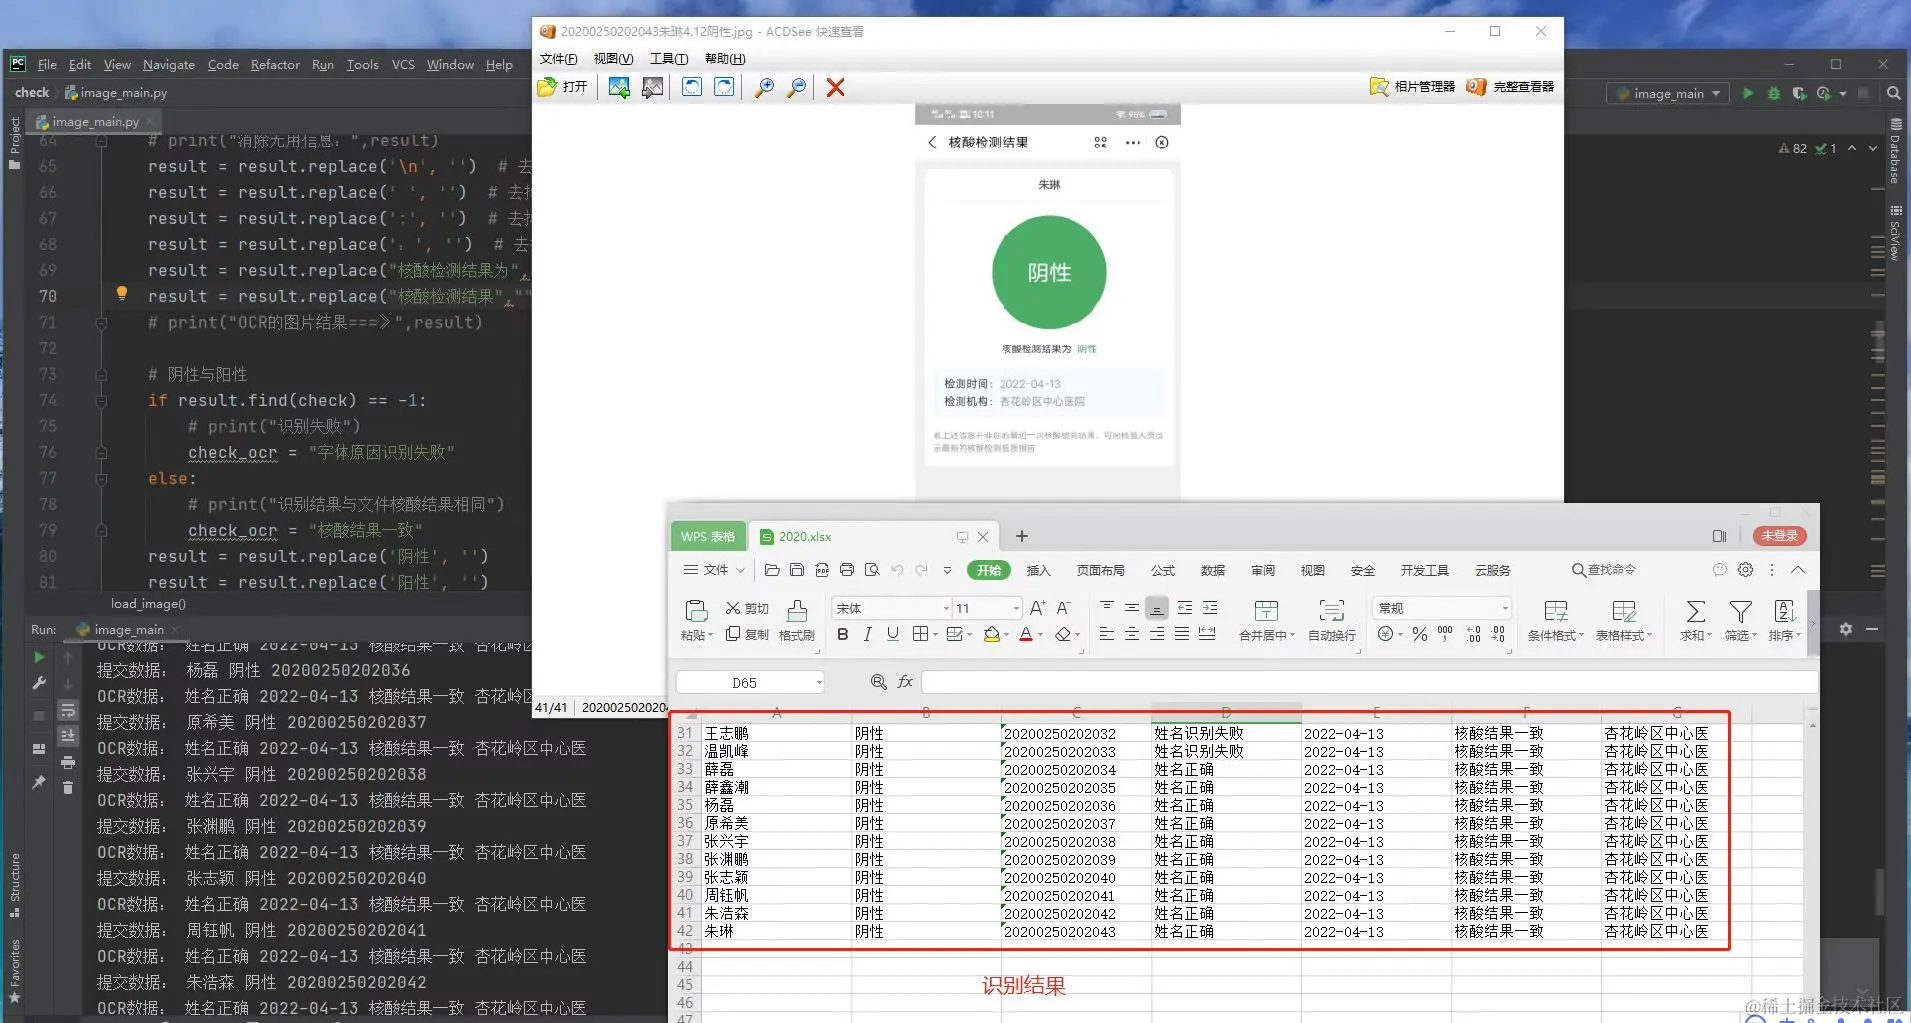Click ACDSee zoom out magnifier
Image resolution: width=1911 pixels, height=1023 pixels.
797,87
